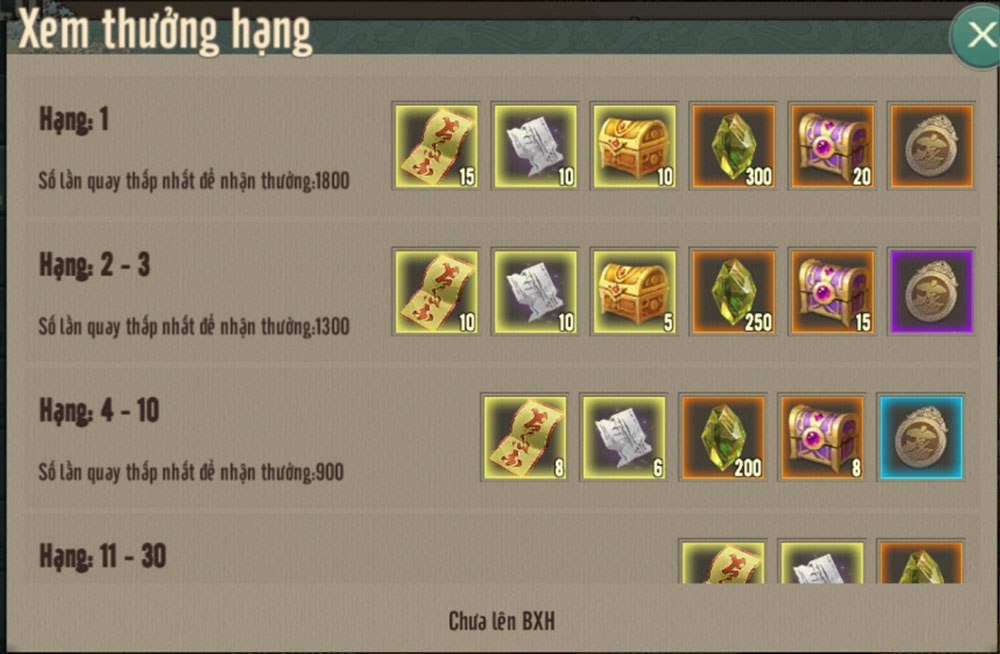Image resolution: width=1000 pixels, height=654 pixels.
Task: Click the green gem in the Hạng 11 - 30 row
Action: (x=921, y=561)
